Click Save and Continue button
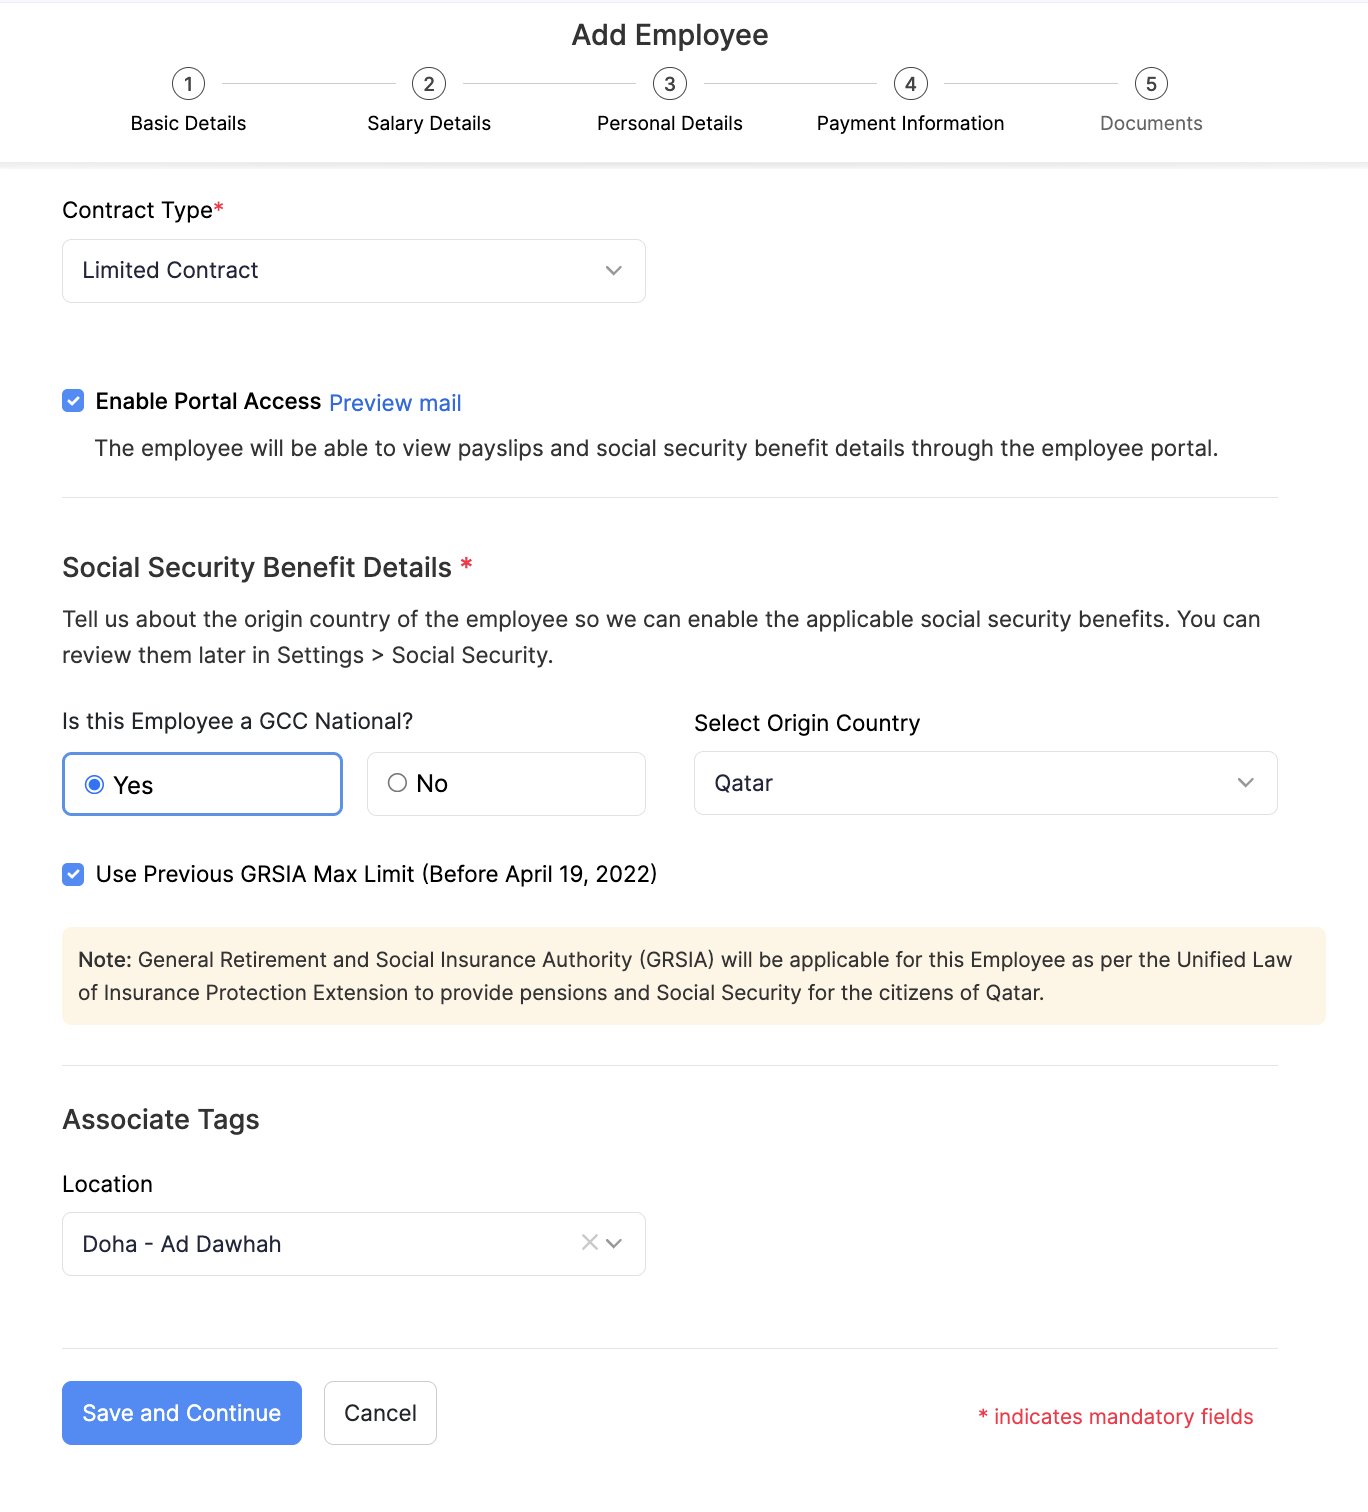 182,1413
